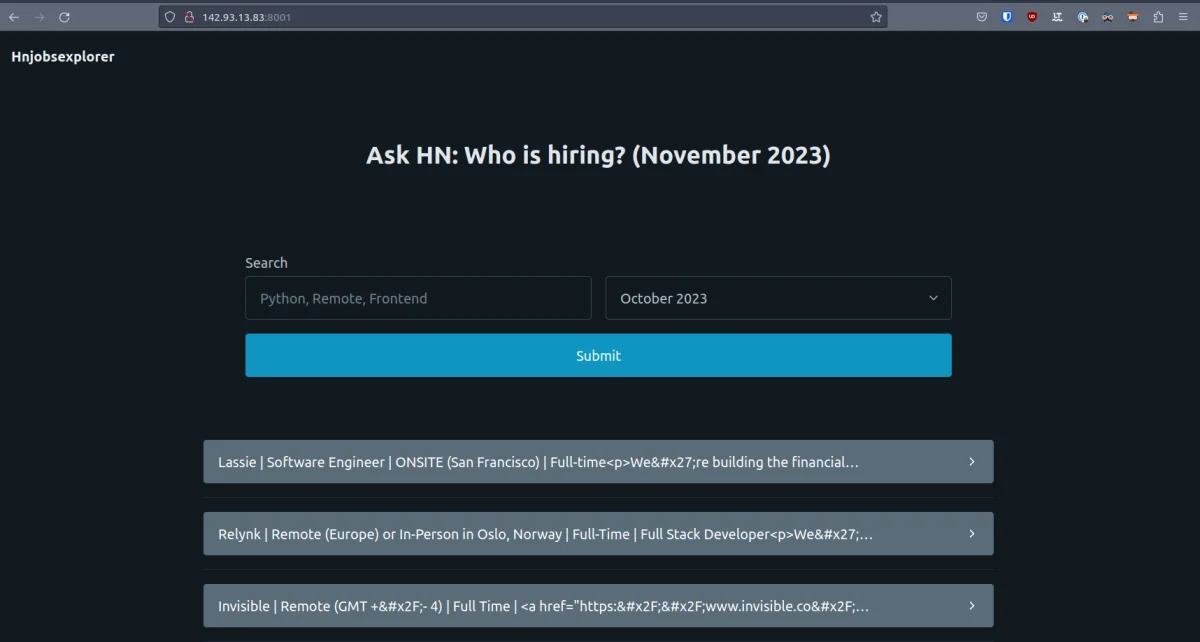The height and width of the screenshot is (642, 1200).
Task: Click inside the search keyword field
Action: tap(418, 298)
